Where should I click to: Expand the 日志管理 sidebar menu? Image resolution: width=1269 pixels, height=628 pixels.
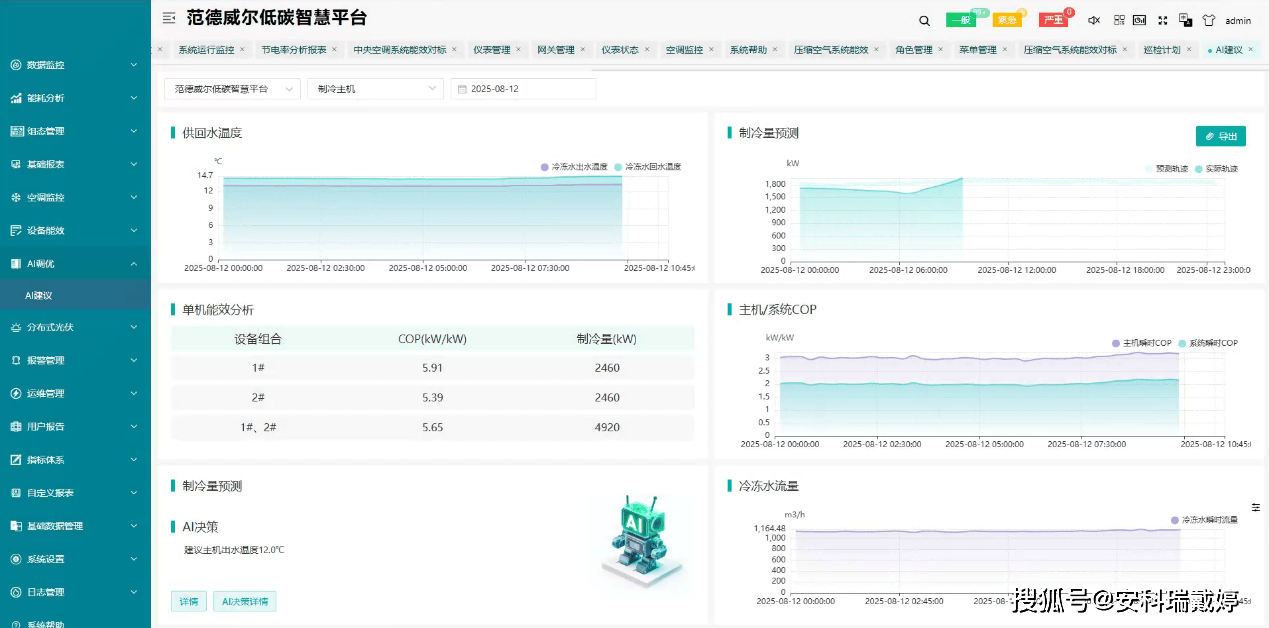[x=75, y=592]
